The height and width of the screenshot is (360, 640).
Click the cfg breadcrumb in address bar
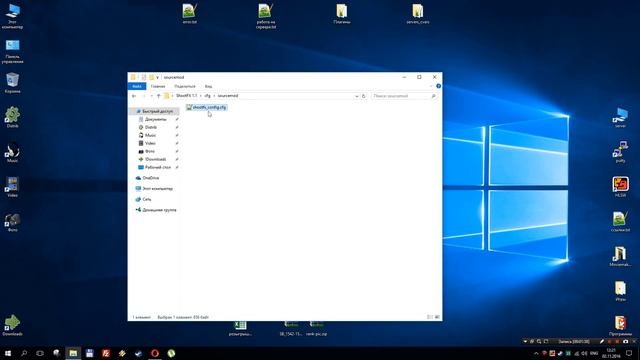[207, 96]
